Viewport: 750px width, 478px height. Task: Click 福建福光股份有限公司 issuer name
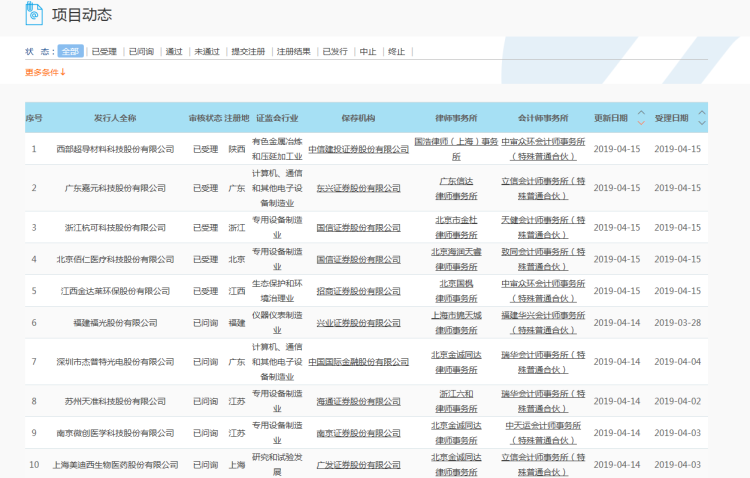coord(115,323)
